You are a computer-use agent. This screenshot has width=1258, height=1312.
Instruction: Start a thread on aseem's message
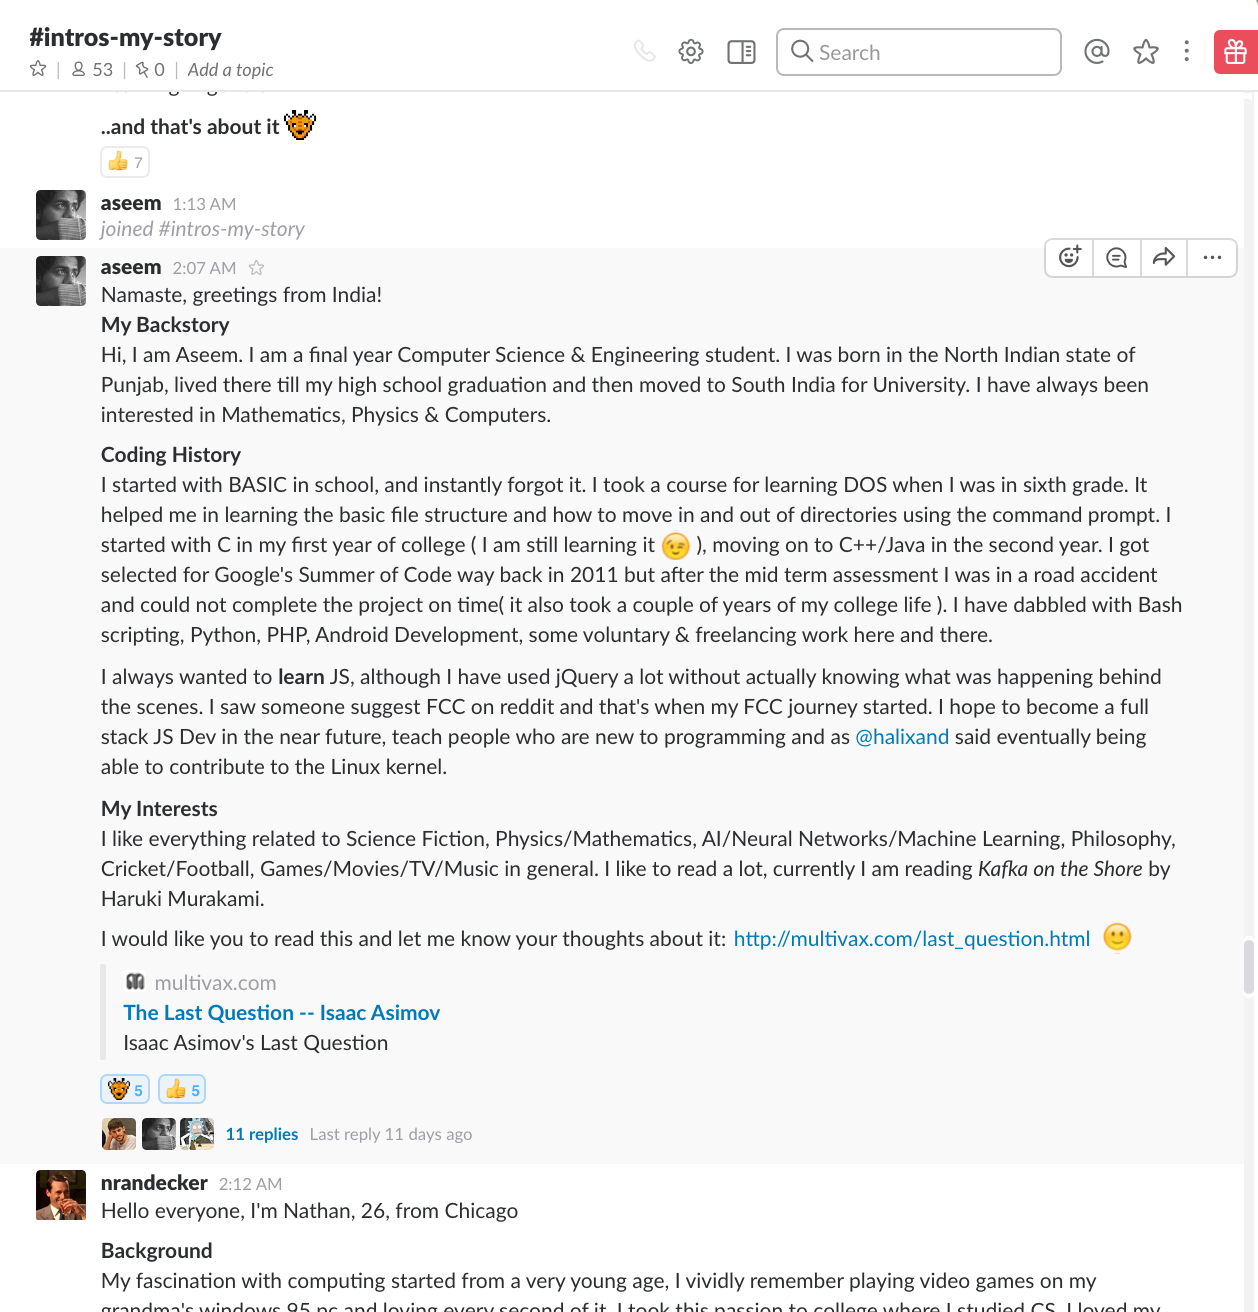point(1117,258)
